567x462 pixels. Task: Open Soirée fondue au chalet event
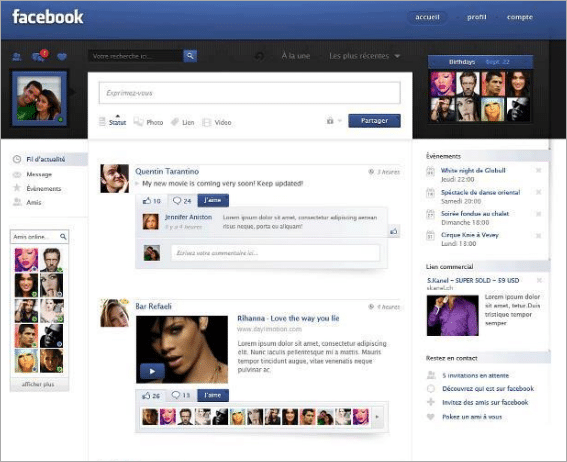tap(475, 214)
